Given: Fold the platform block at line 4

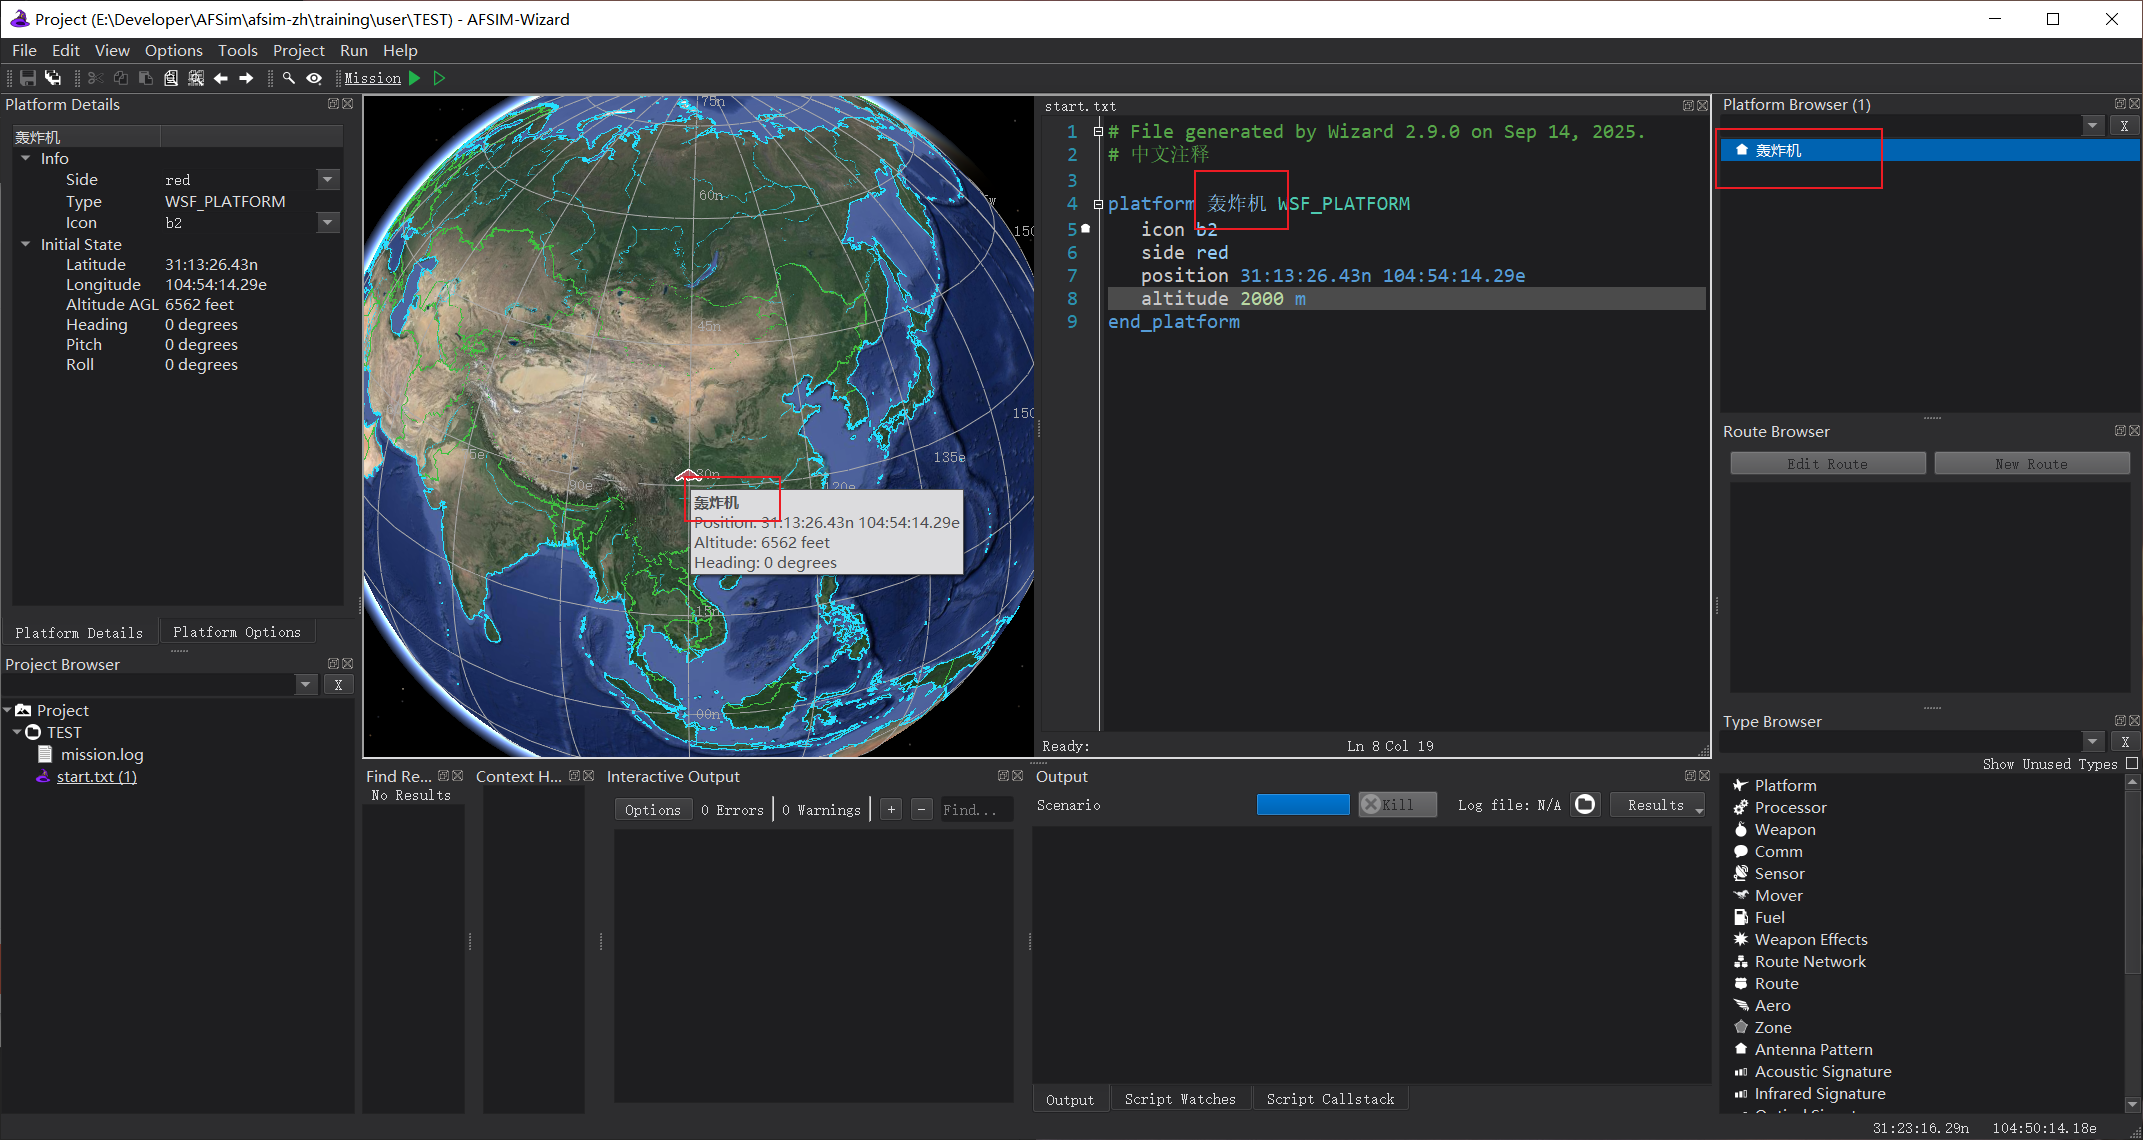Looking at the screenshot, I should point(1098,204).
